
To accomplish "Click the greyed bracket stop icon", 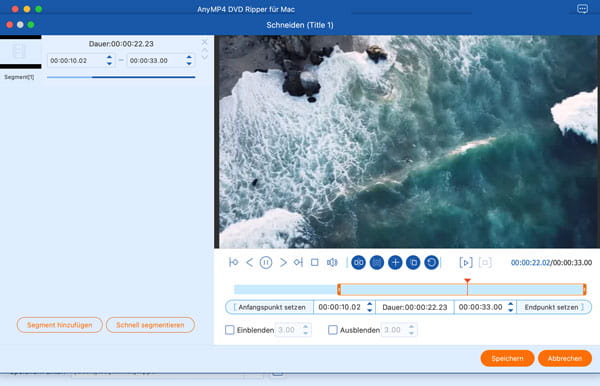I will (x=485, y=262).
